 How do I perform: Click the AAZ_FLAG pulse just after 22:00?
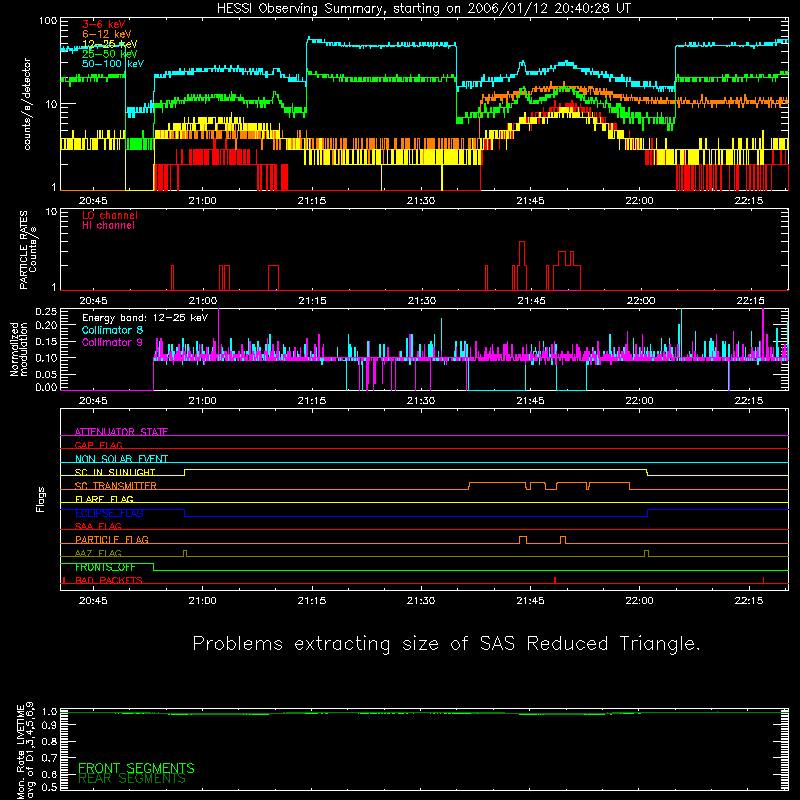pyautogui.click(x=646, y=554)
